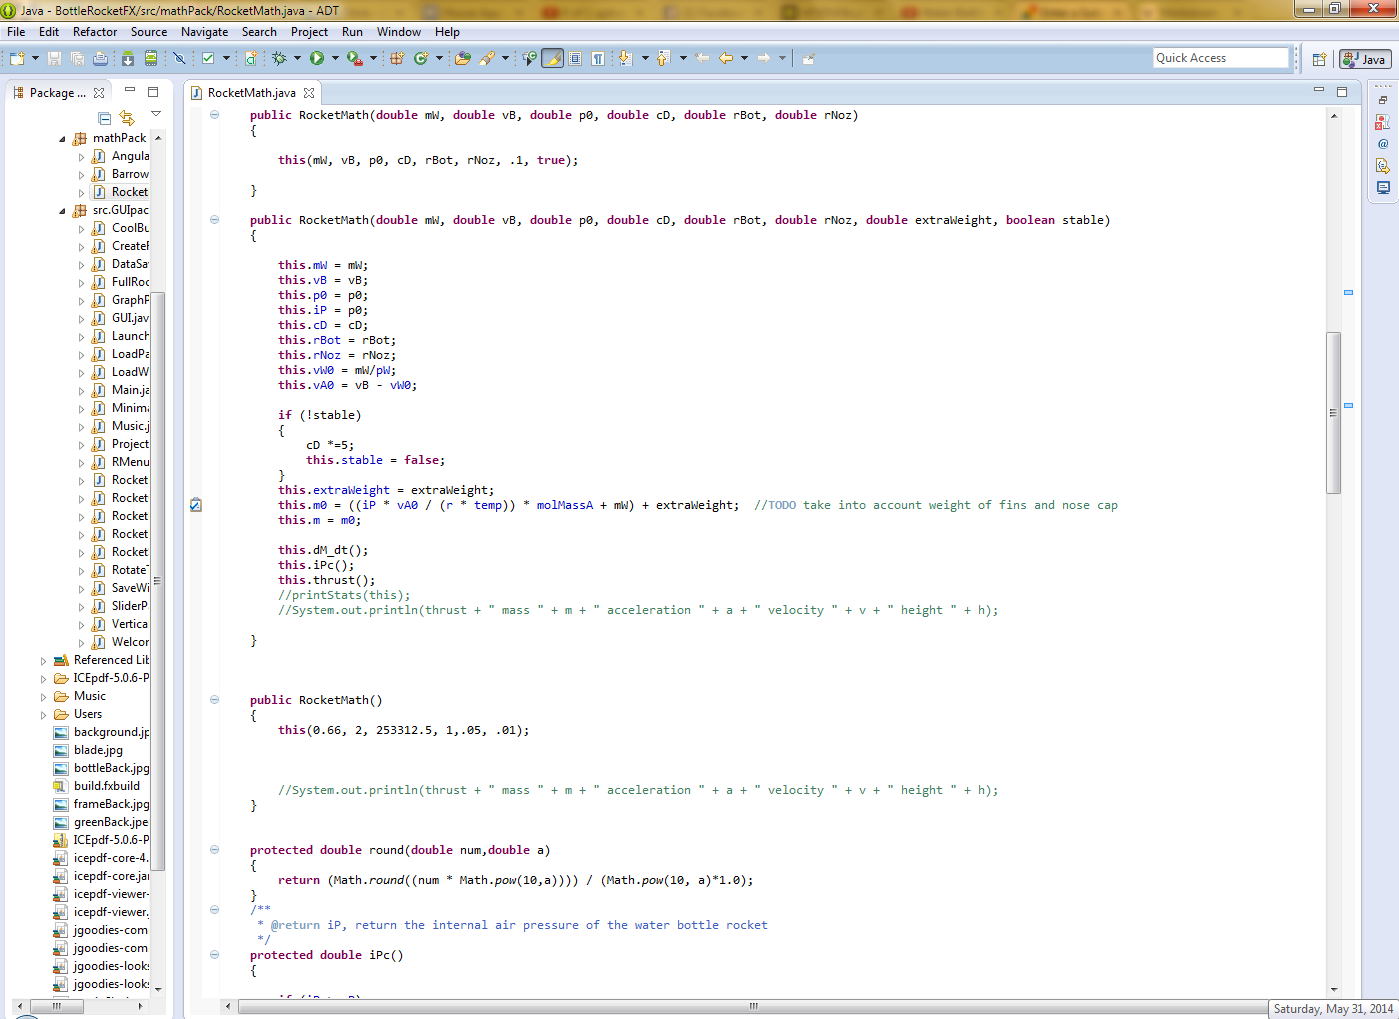Restore the minimized right-side view stack
Image resolution: width=1399 pixels, height=1019 pixels.
point(1383,100)
